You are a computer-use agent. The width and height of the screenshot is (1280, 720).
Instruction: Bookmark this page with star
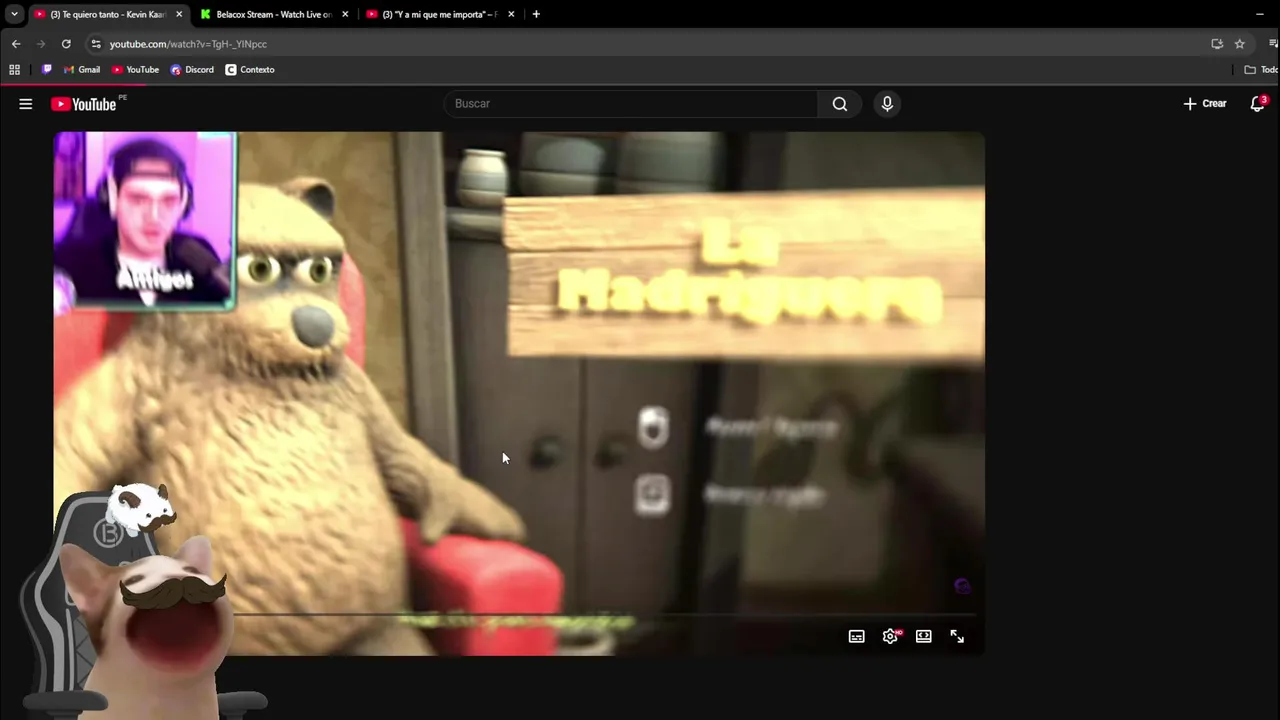1240,44
